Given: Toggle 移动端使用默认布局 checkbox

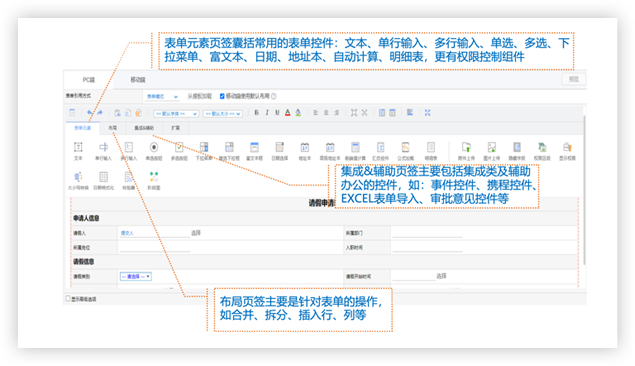Looking at the screenshot, I should point(222,96).
